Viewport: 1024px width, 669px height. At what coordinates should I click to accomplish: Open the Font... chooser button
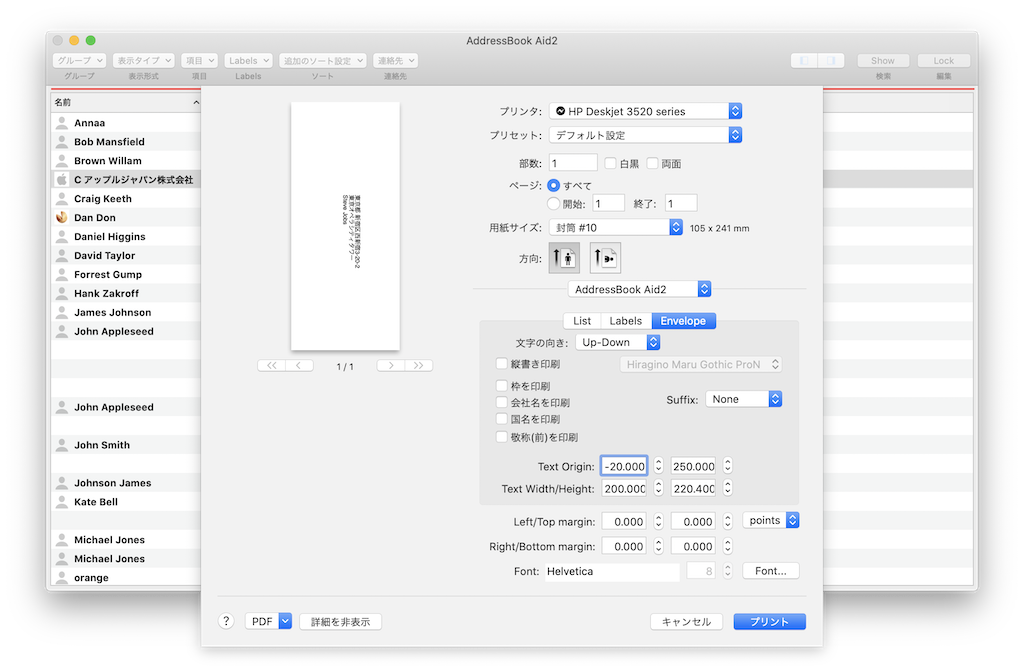(x=771, y=571)
